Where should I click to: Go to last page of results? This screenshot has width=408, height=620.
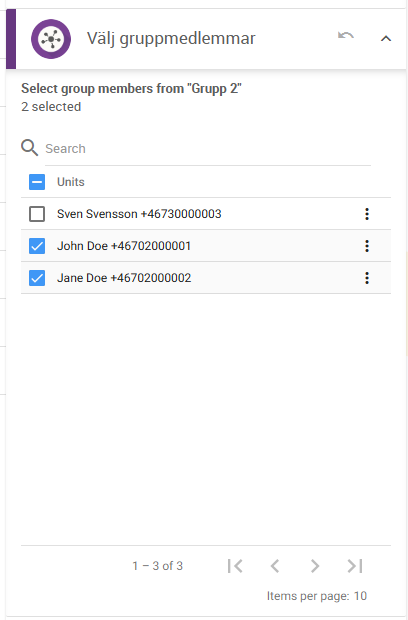[355, 566]
